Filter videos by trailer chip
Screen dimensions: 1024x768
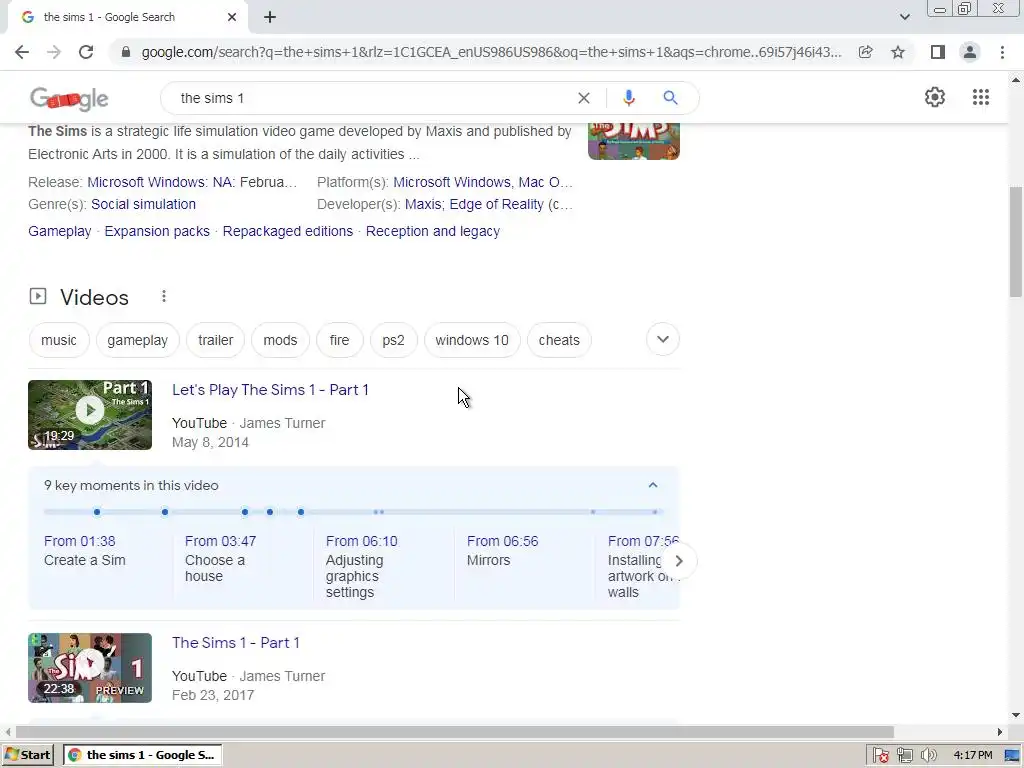tap(216, 340)
